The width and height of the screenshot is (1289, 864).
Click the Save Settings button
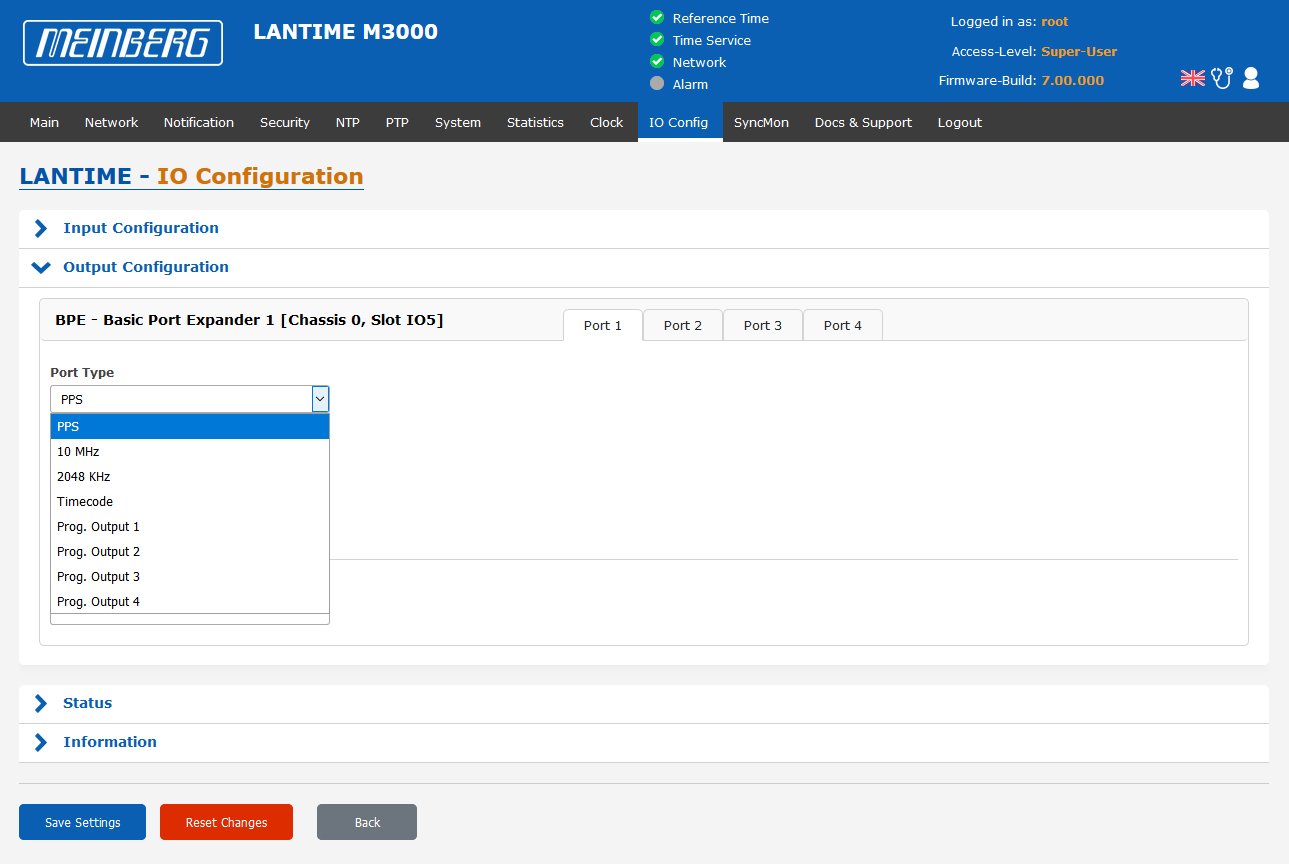(82, 822)
